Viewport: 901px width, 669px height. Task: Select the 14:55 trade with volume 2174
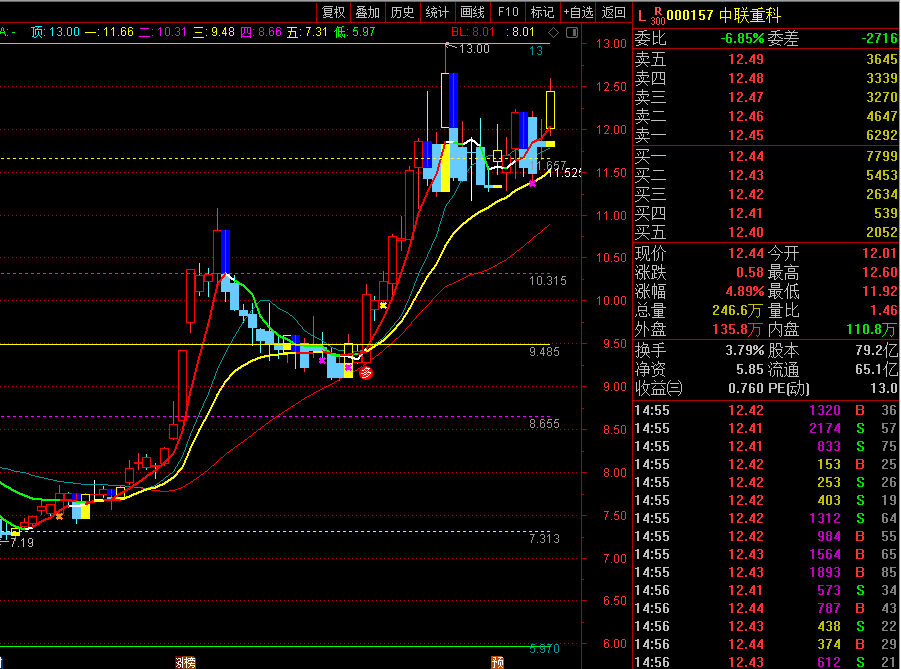coord(766,428)
